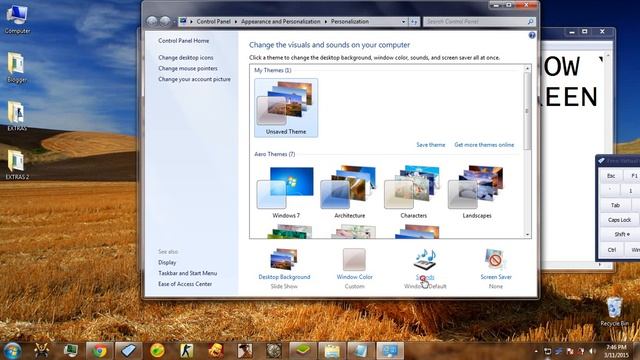Open the Display link under See also
This screenshot has height=360, width=640.
167,262
